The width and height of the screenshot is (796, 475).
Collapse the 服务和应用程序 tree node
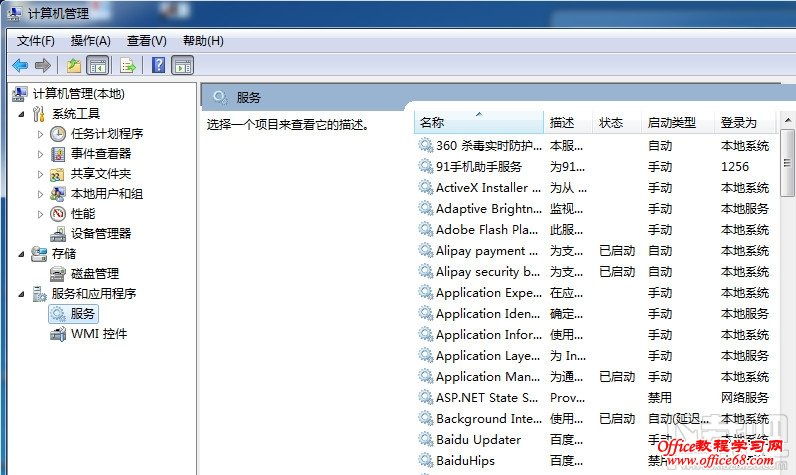[21, 294]
